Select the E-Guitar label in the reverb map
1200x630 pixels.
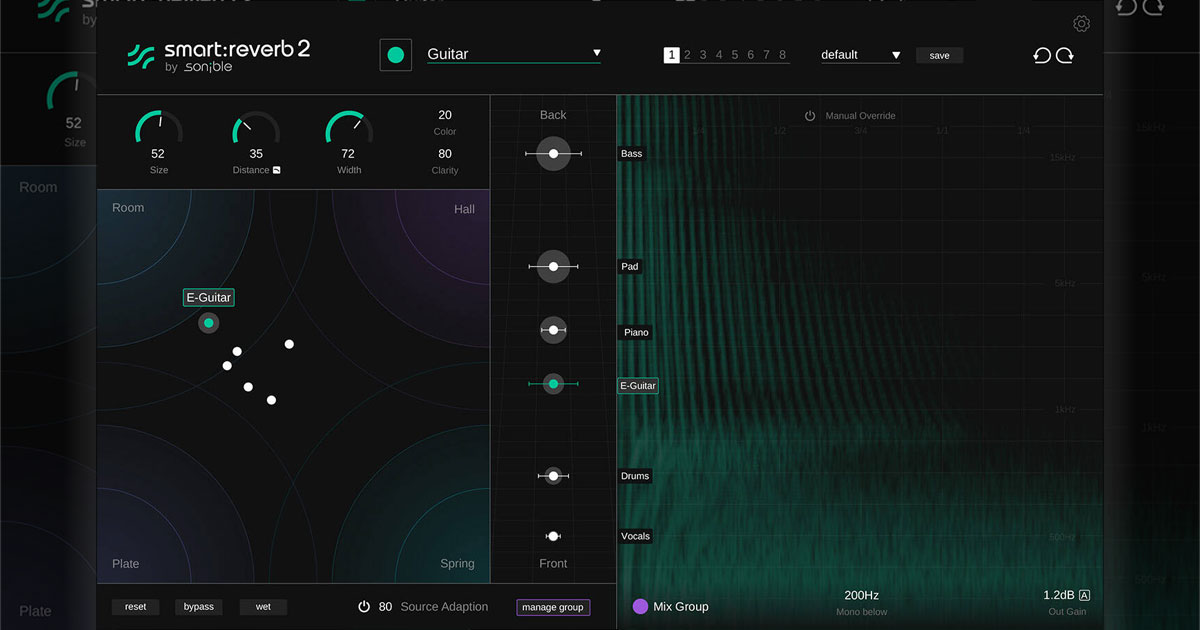coord(208,297)
